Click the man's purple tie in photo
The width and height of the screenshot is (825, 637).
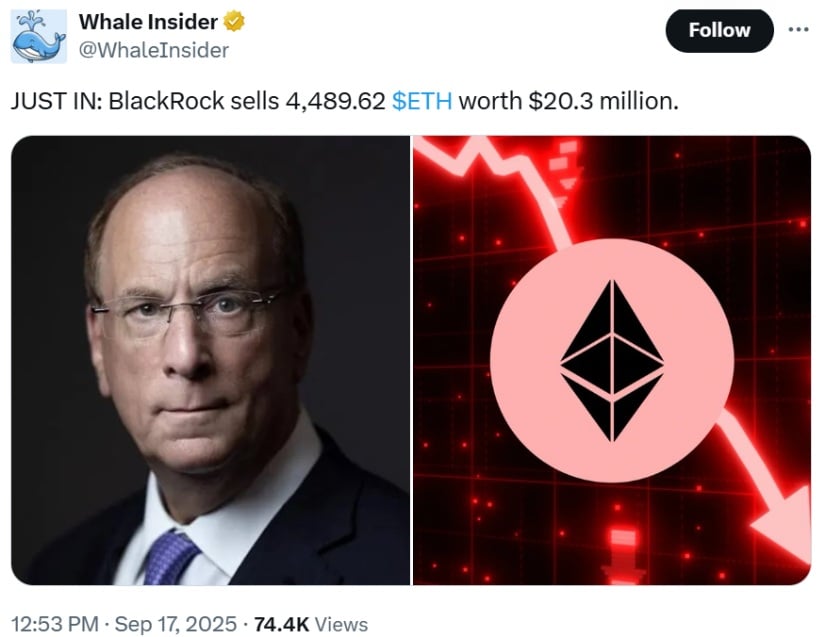(x=170, y=558)
